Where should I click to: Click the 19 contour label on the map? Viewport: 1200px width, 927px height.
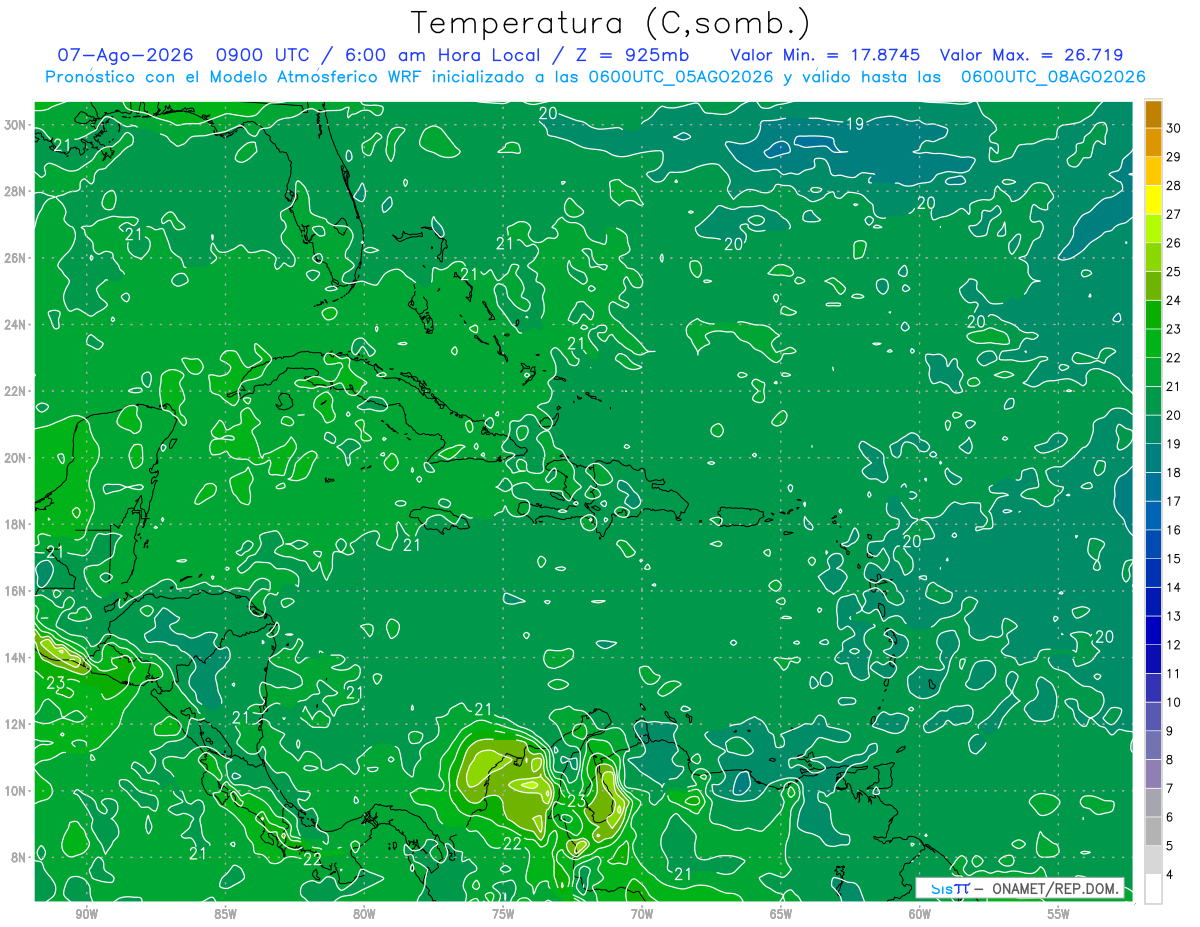click(855, 124)
